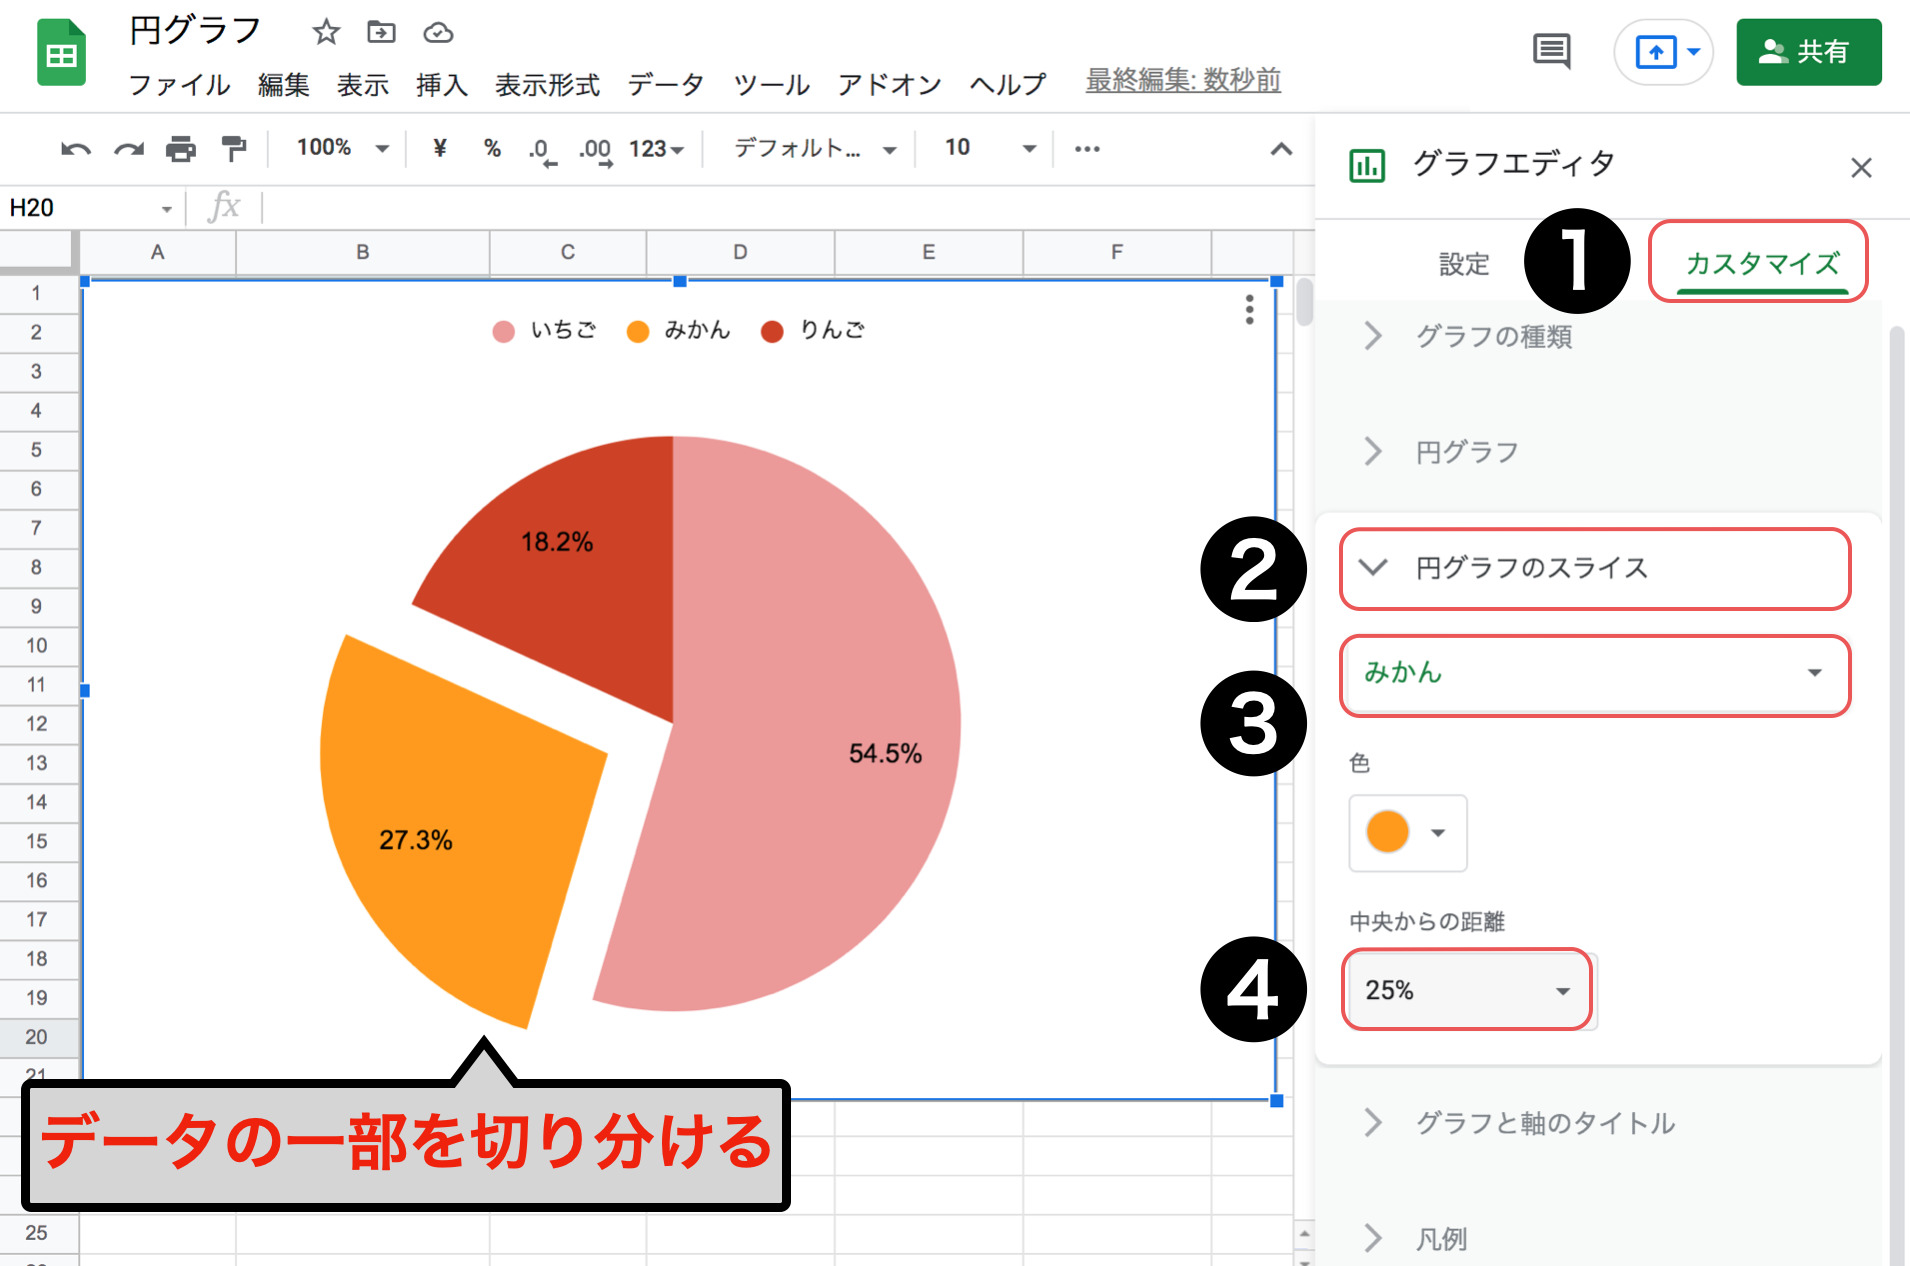The height and width of the screenshot is (1266, 1910).
Task: Click the percent format icon
Action: pyautogui.click(x=491, y=148)
